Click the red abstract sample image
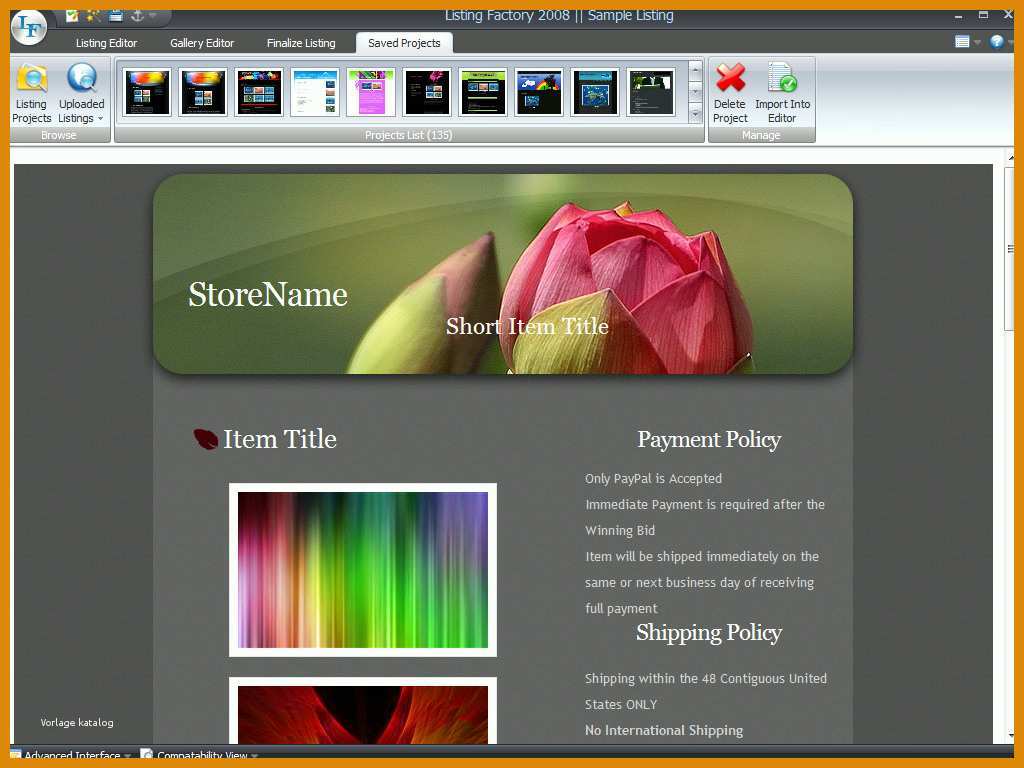Screen dimensions: 1024x768 click(x=362, y=712)
